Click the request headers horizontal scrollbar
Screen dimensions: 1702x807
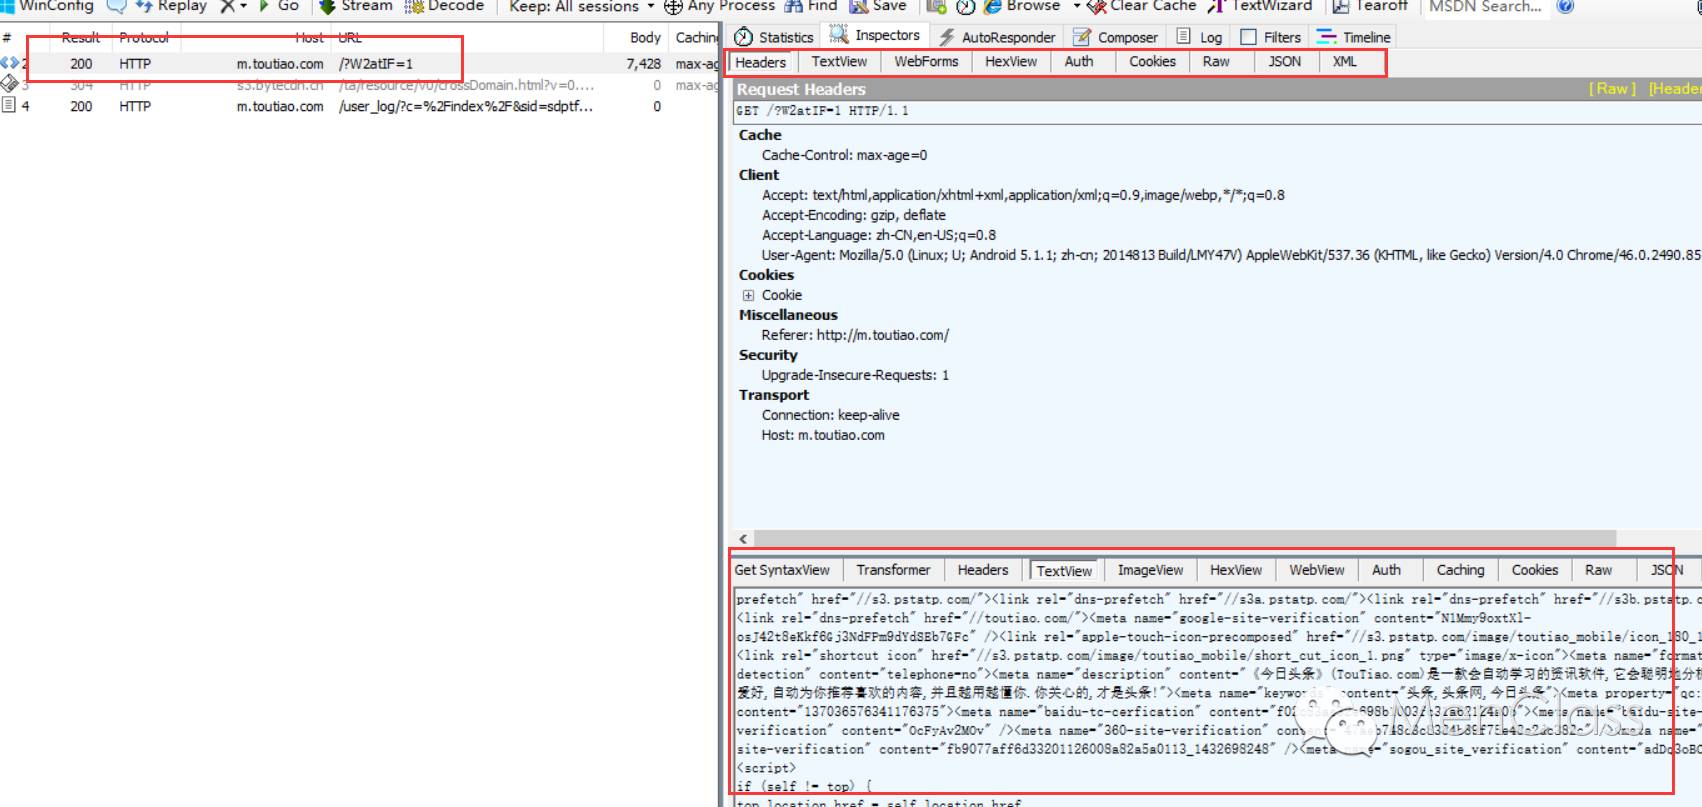1183,538
